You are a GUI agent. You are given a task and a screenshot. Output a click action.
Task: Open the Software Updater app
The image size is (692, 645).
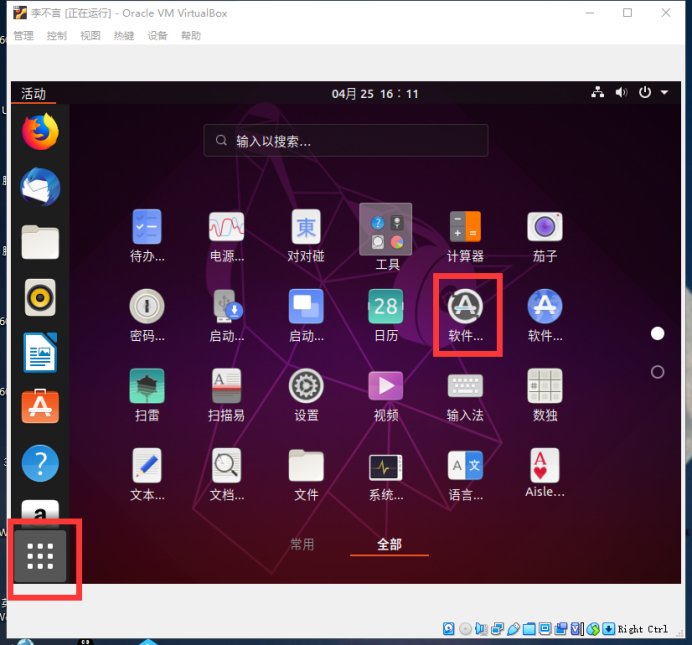465,315
